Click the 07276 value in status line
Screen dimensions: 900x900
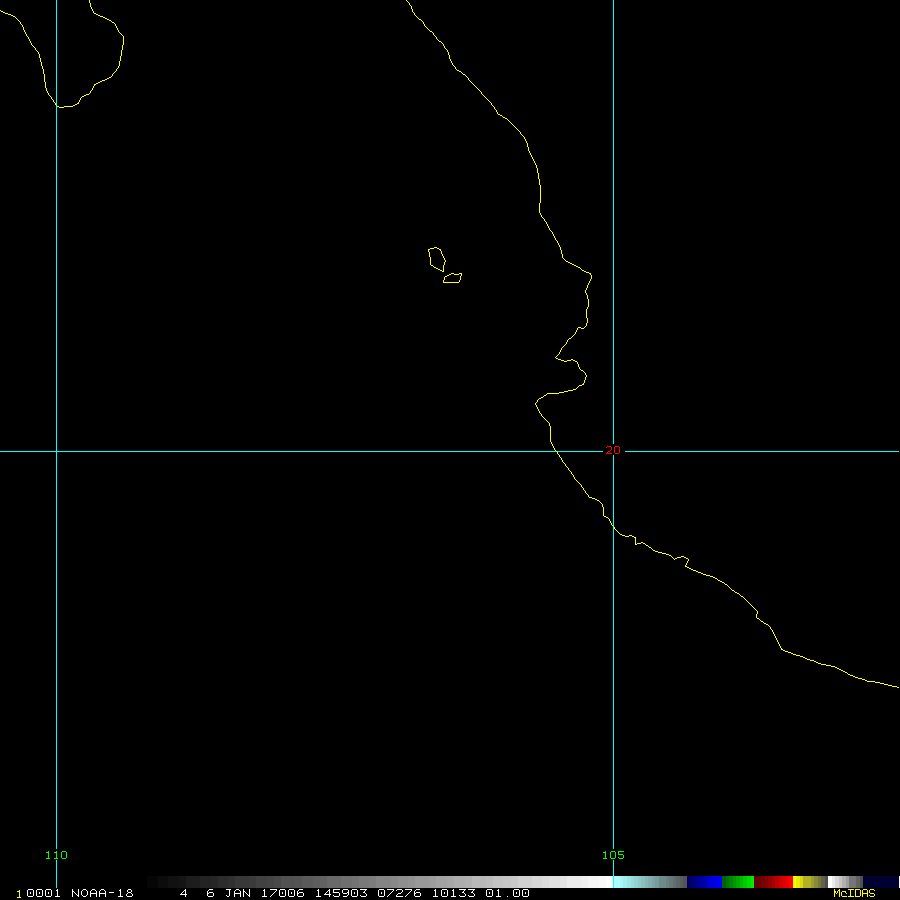pos(399,893)
